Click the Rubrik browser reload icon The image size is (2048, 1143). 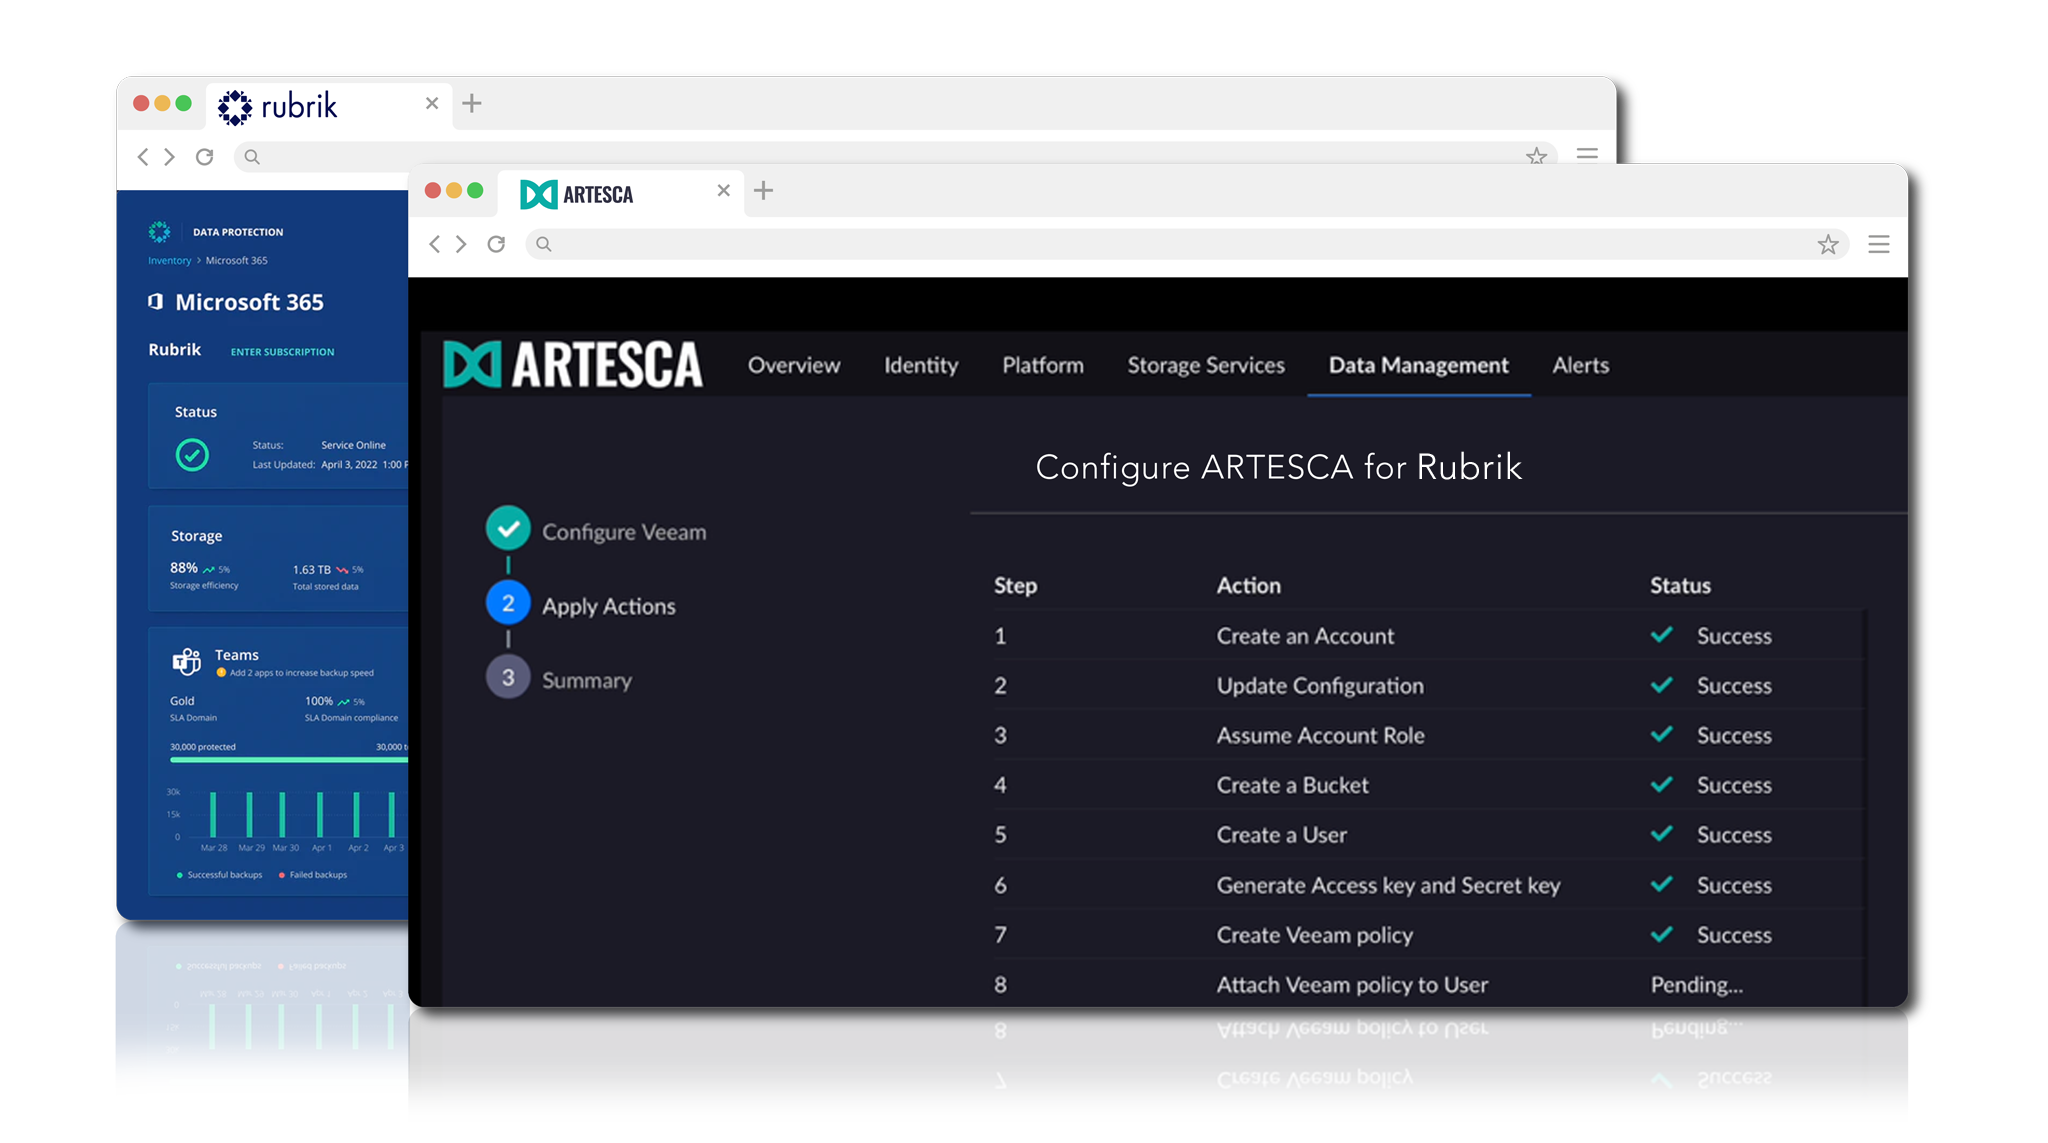204,157
